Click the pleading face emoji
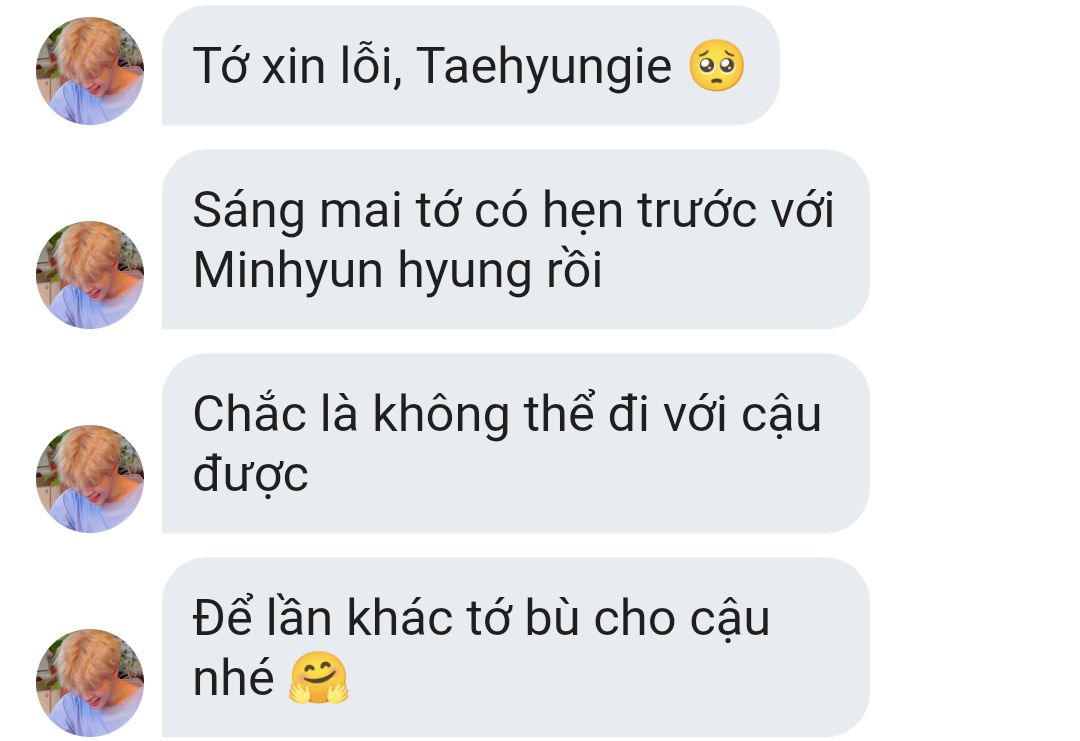1080x741 pixels. click(x=717, y=66)
